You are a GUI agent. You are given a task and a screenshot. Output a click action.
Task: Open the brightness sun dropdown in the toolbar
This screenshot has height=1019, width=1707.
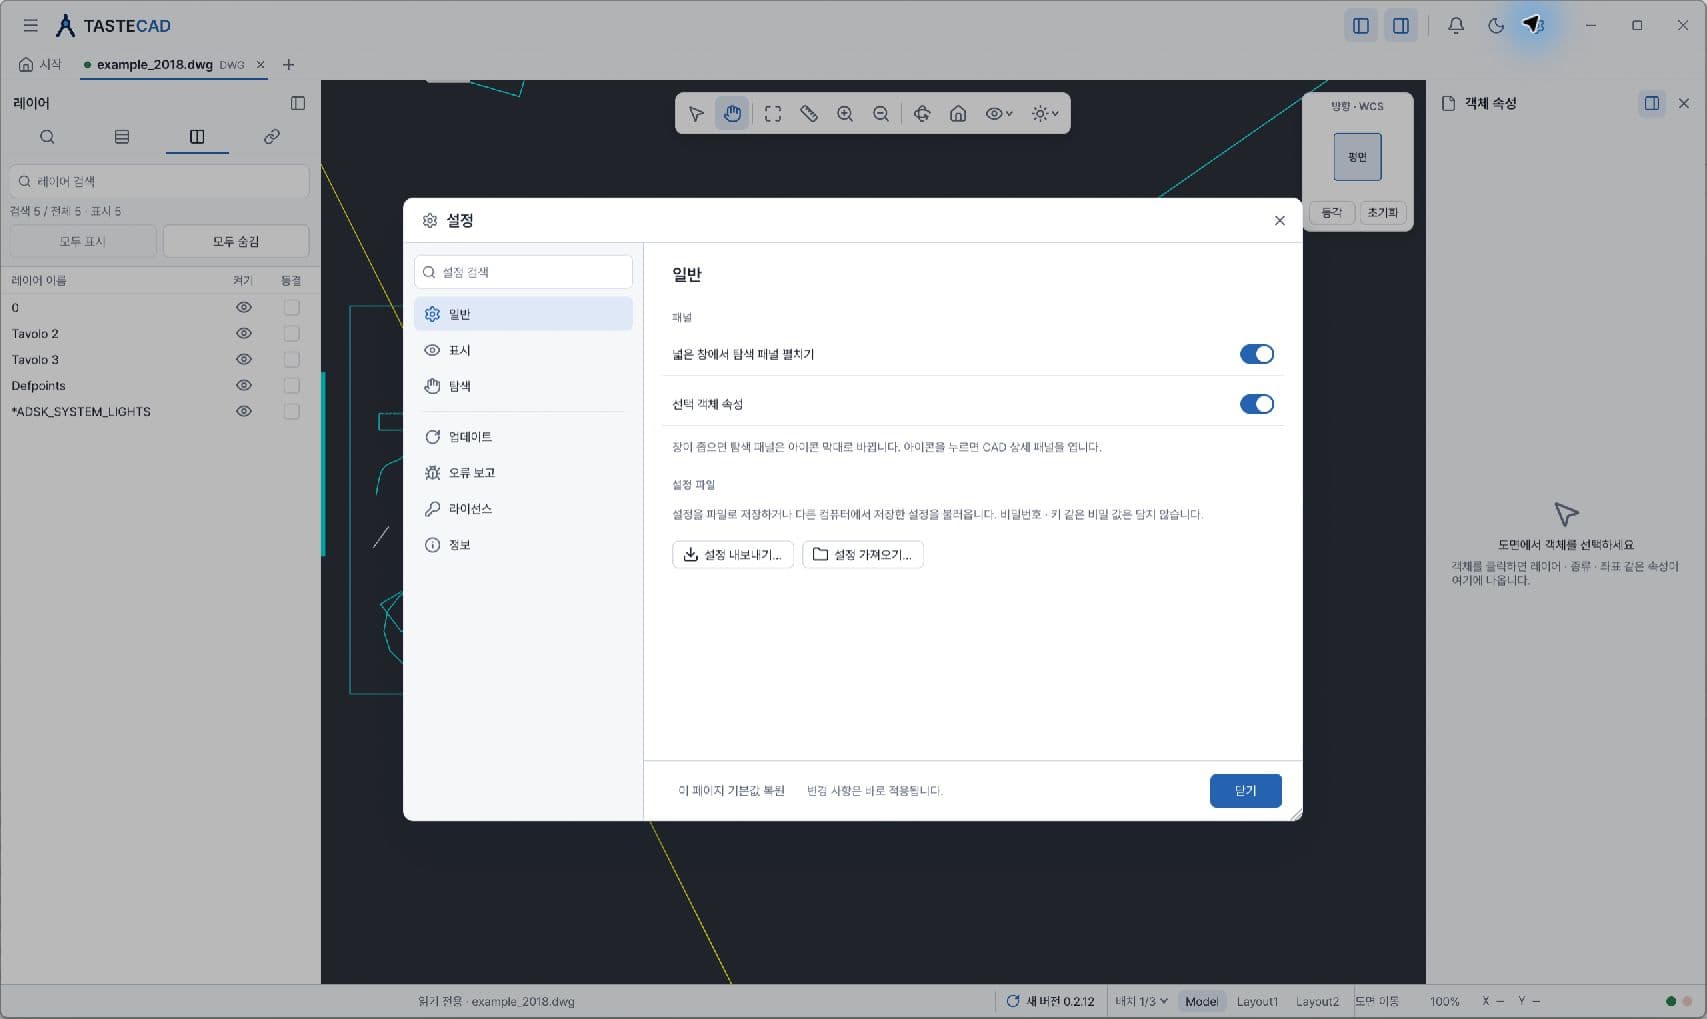click(x=1045, y=114)
